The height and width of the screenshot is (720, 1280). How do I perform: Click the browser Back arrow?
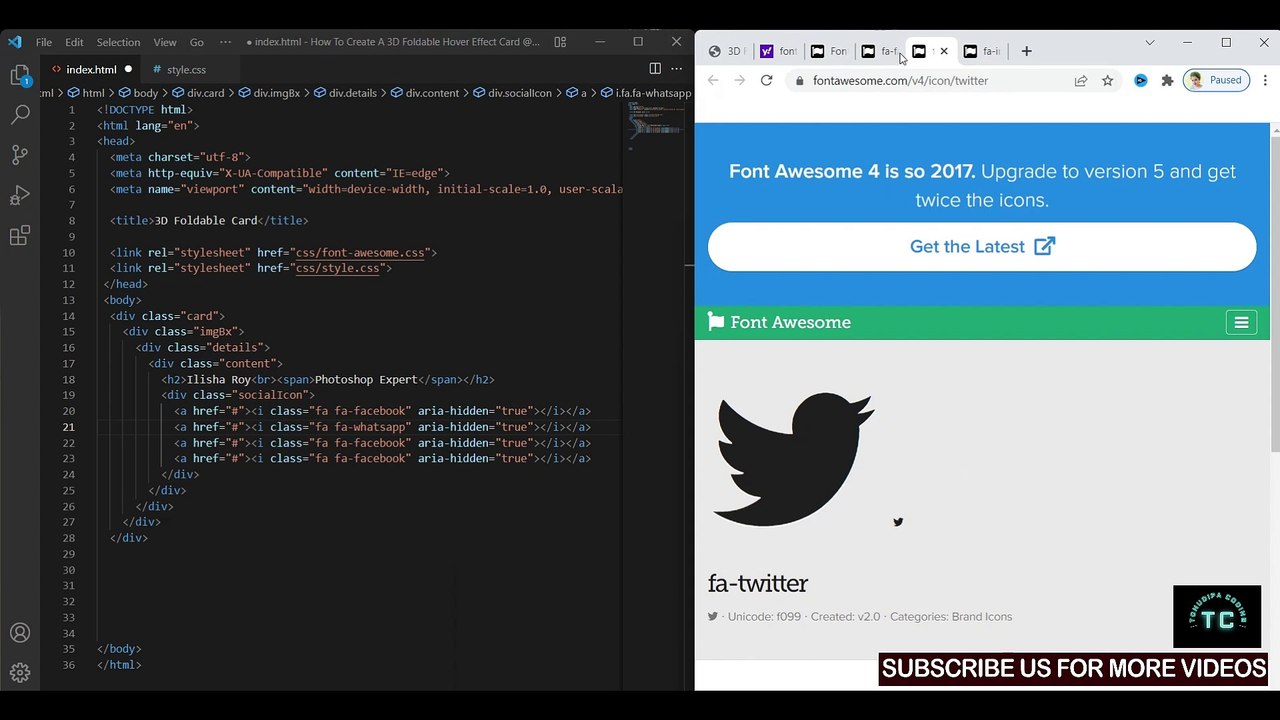click(713, 80)
